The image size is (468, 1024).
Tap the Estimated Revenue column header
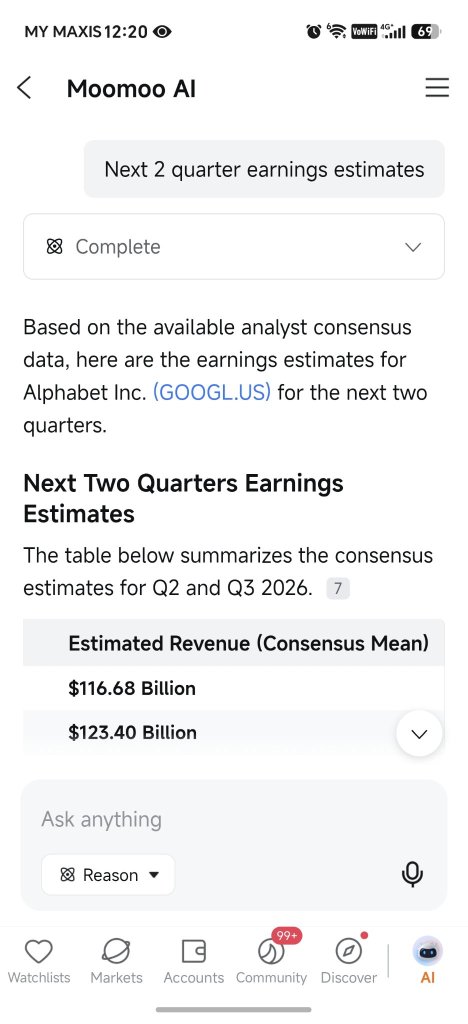(x=249, y=643)
